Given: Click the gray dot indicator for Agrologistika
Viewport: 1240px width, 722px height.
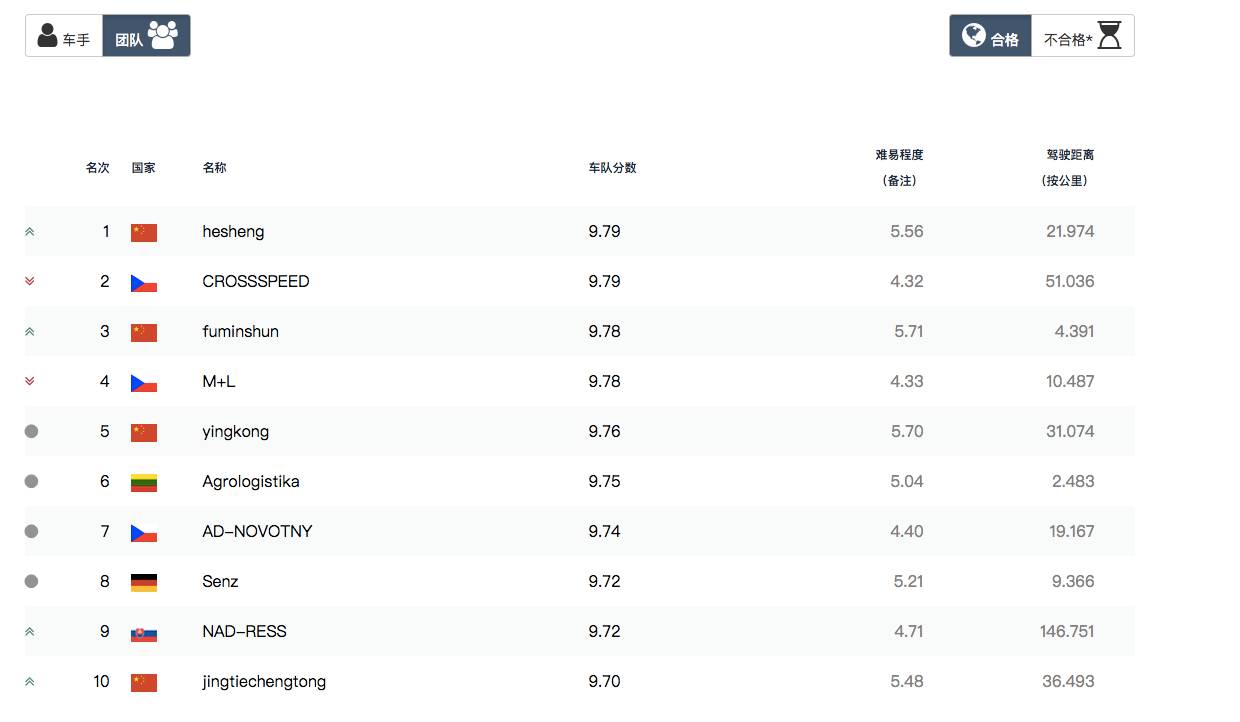Looking at the screenshot, I should pos(31,481).
